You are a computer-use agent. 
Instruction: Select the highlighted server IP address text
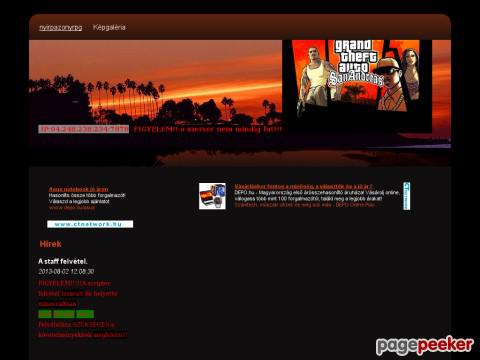coord(84,129)
